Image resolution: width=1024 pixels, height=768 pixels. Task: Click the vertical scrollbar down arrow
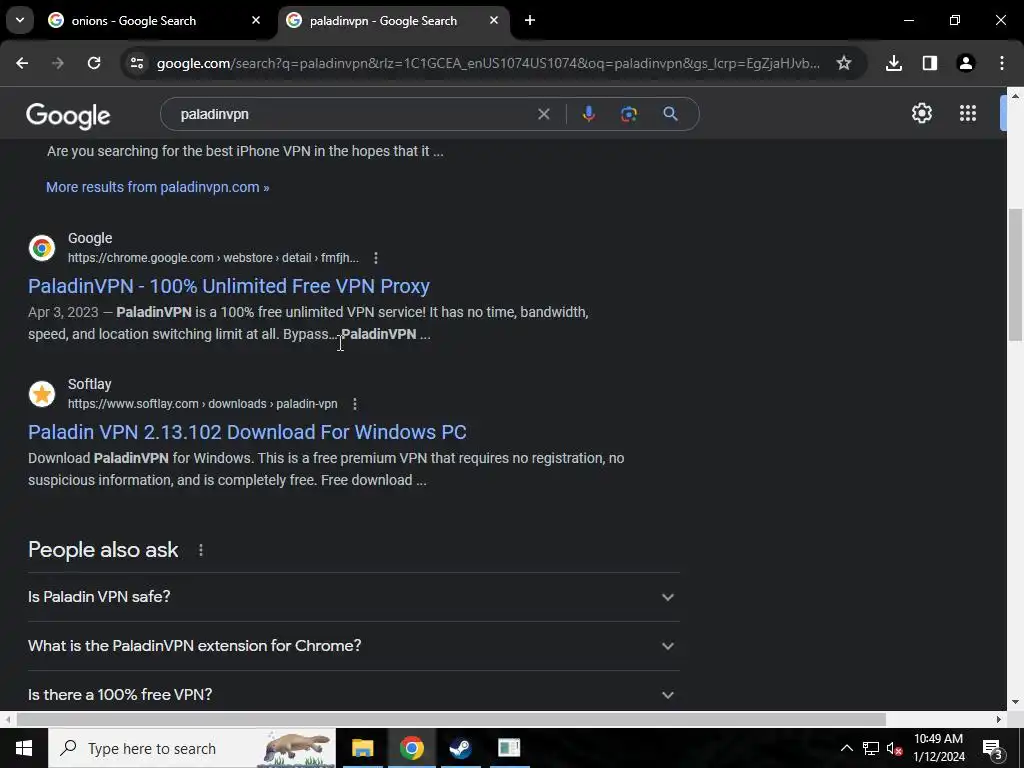[x=1015, y=703]
